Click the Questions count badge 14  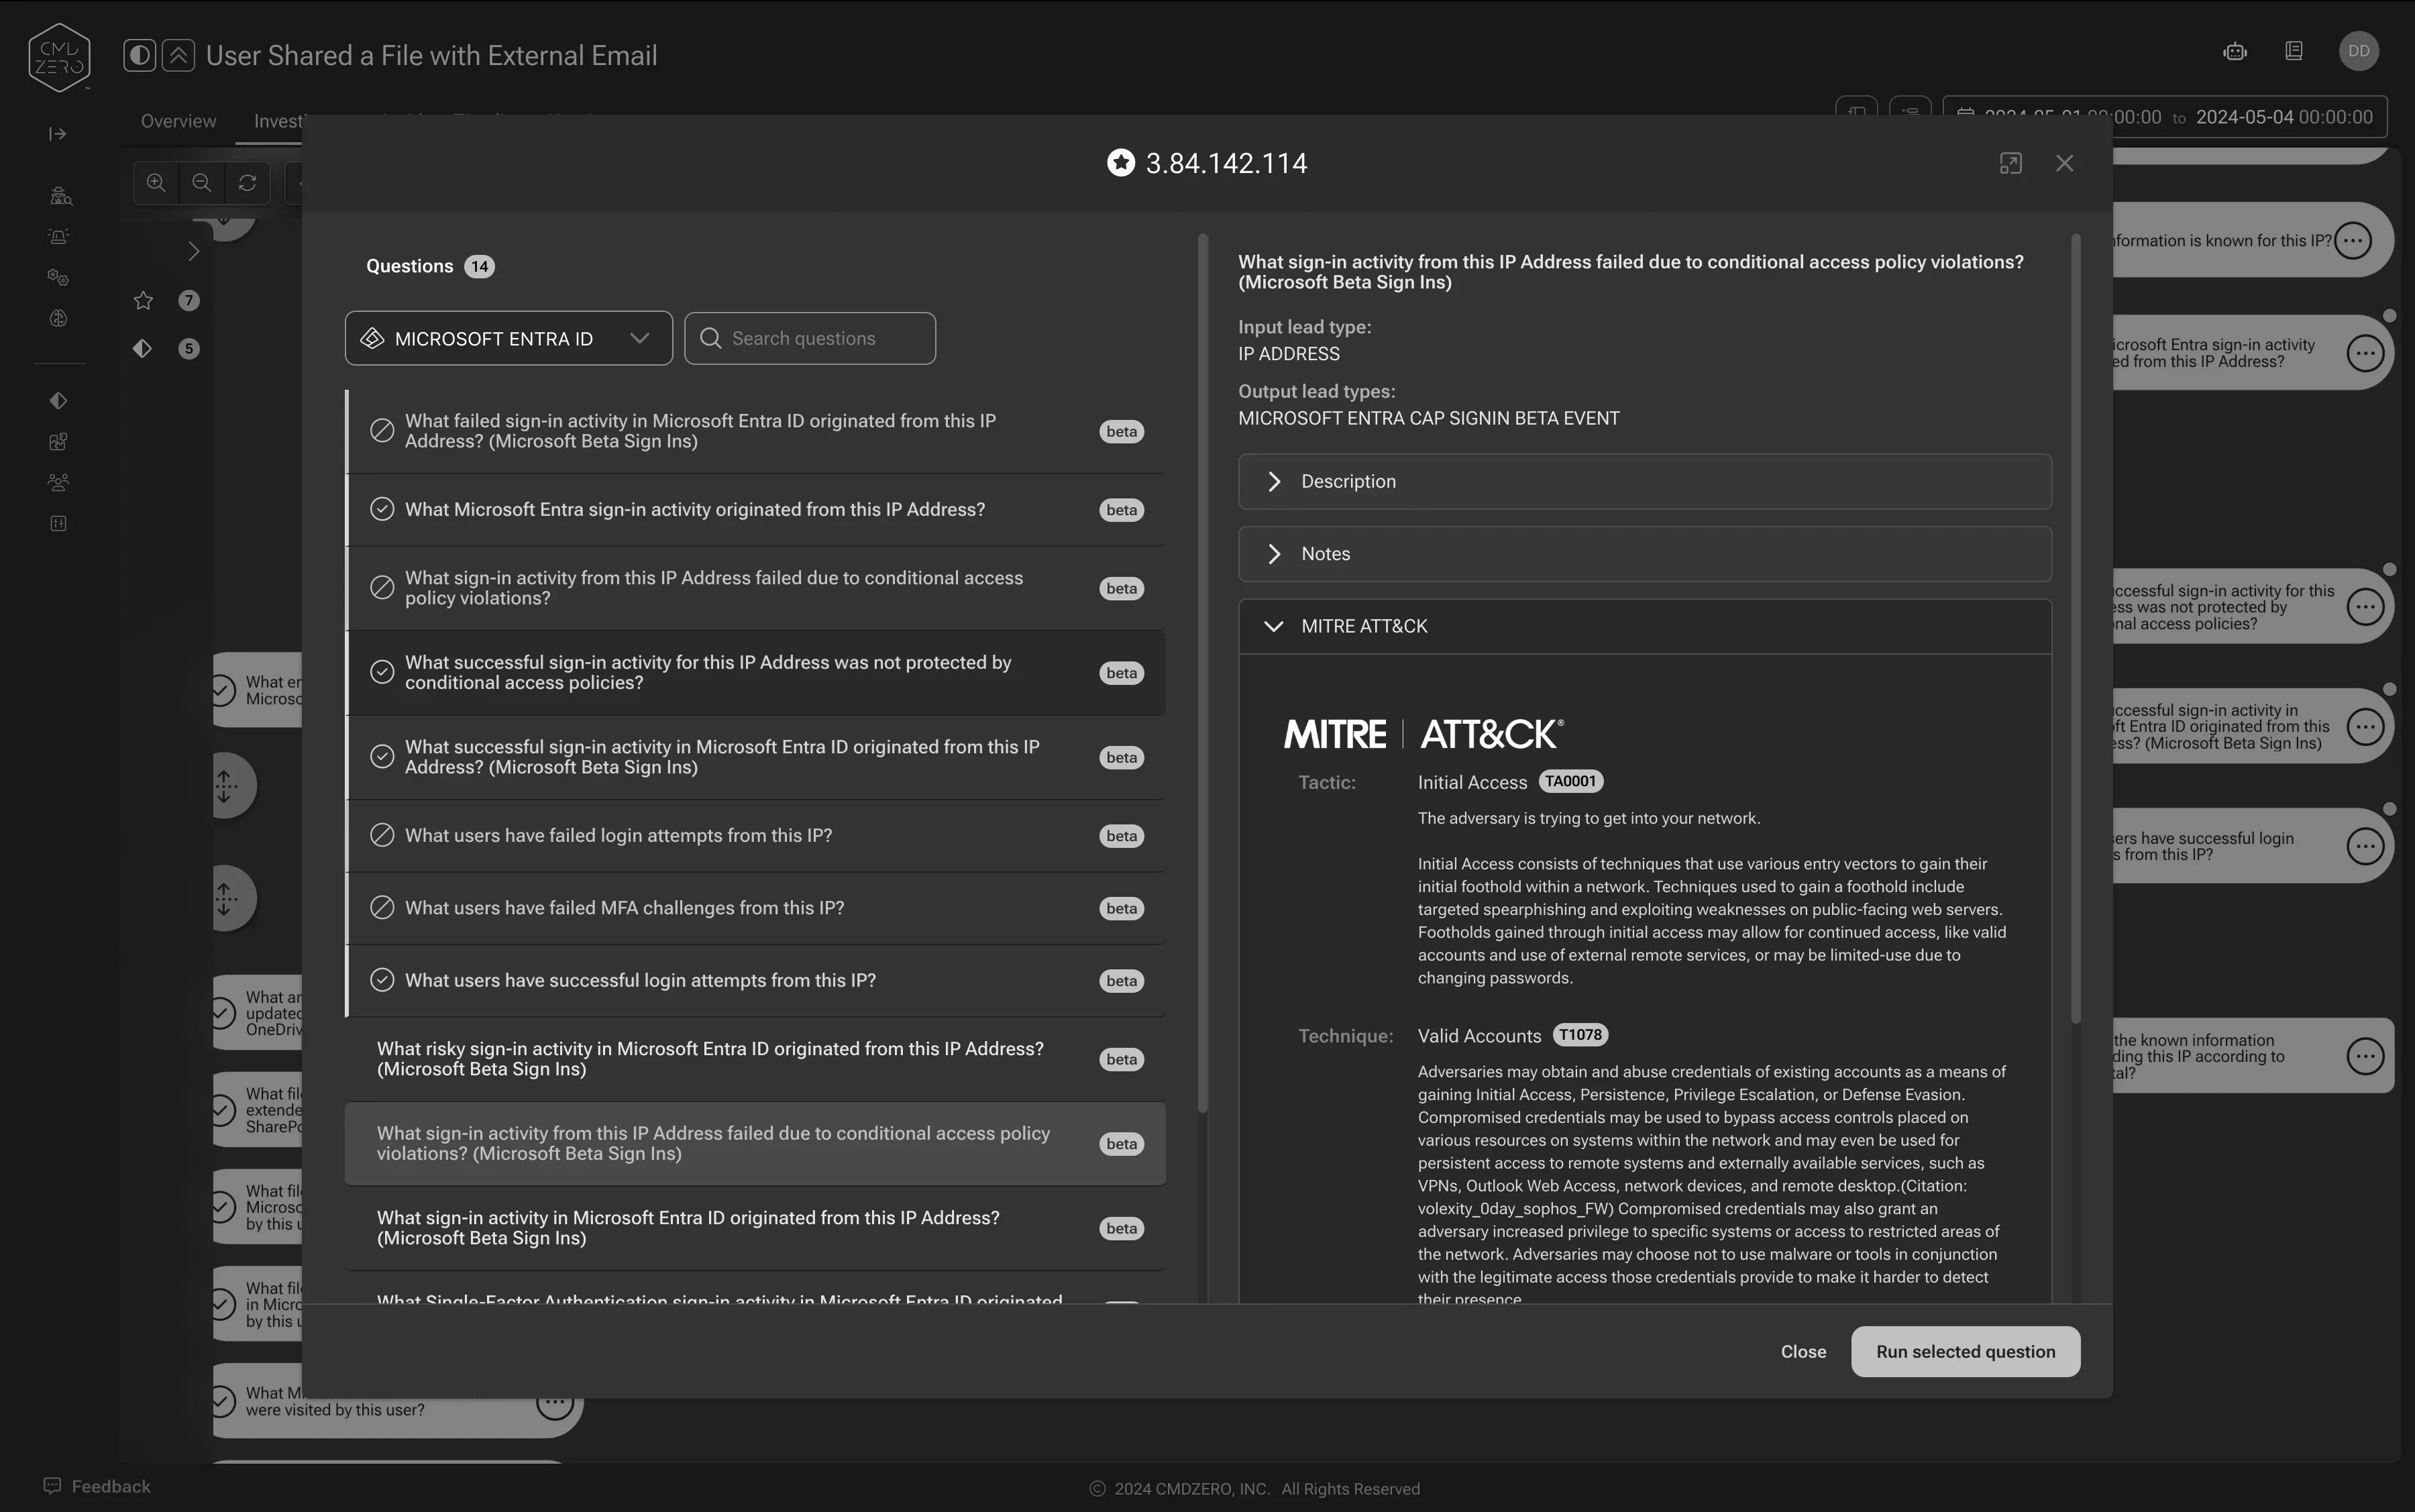480,267
